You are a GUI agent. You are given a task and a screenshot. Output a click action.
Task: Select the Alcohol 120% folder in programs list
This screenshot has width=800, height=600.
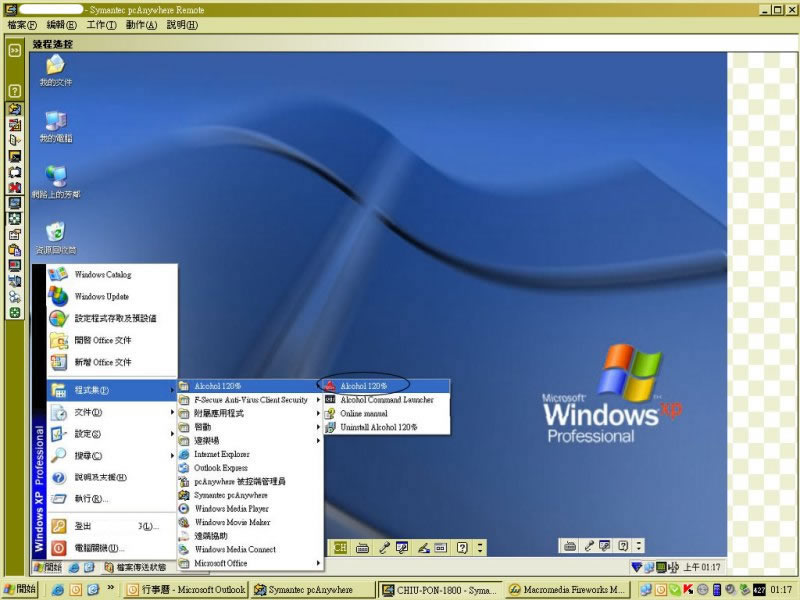coord(250,386)
